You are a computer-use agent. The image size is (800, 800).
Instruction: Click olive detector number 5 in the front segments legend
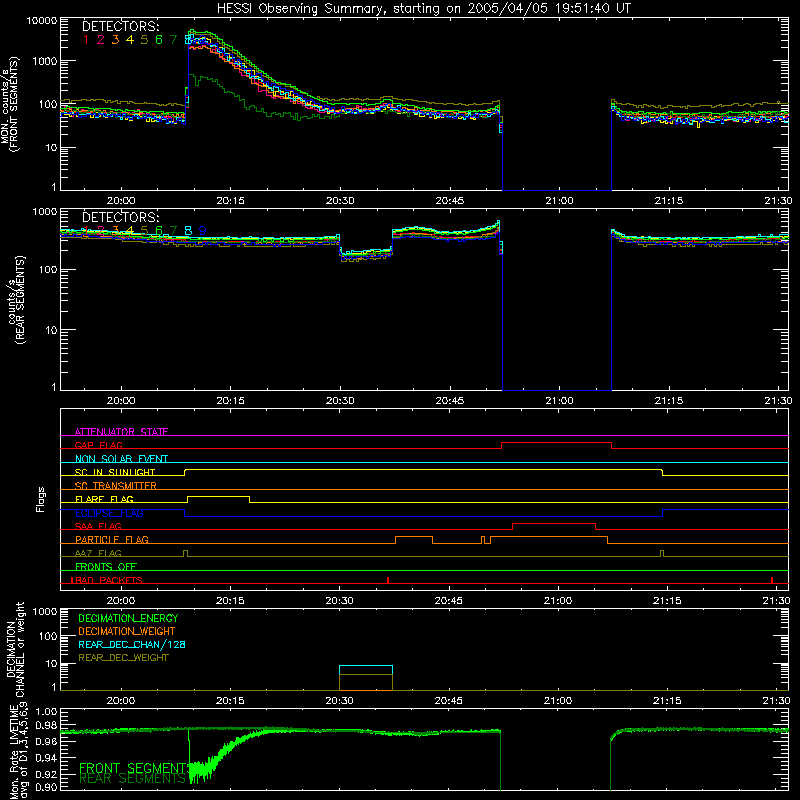(x=144, y=40)
